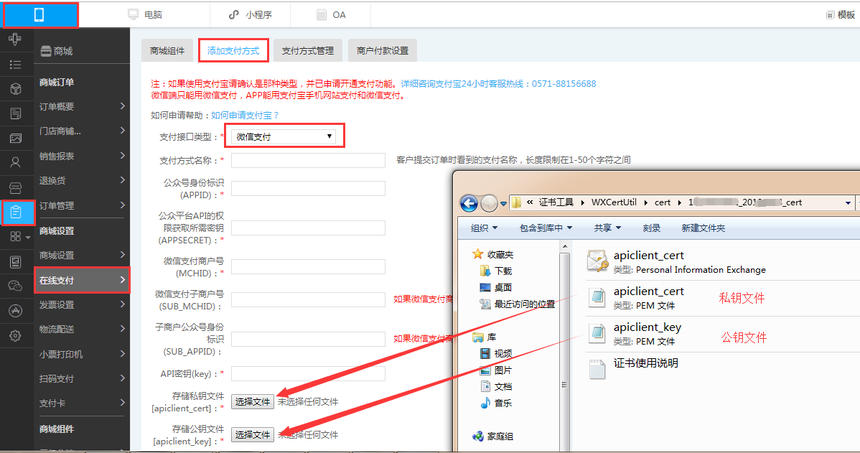Open the 视频 videos library
The height and width of the screenshot is (453, 860).
tap(496, 353)
